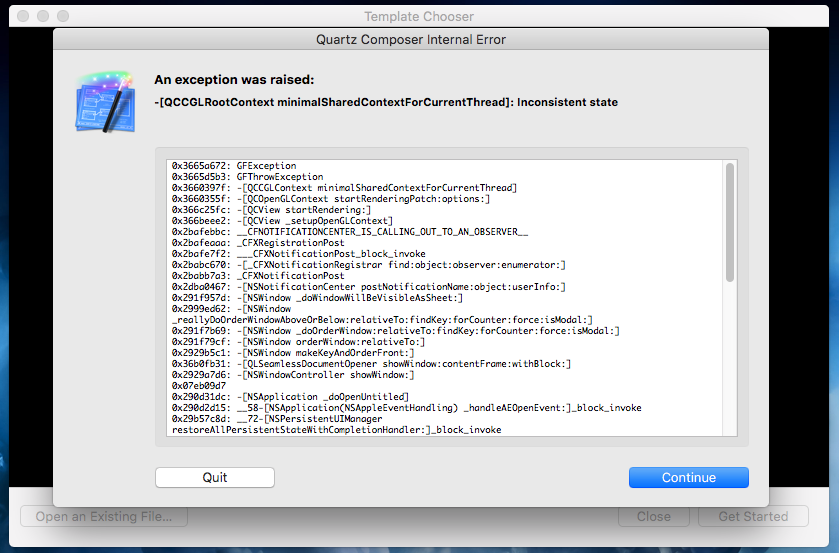
Task: Click the '0x07eb09d7' address line
Action: 199,386
